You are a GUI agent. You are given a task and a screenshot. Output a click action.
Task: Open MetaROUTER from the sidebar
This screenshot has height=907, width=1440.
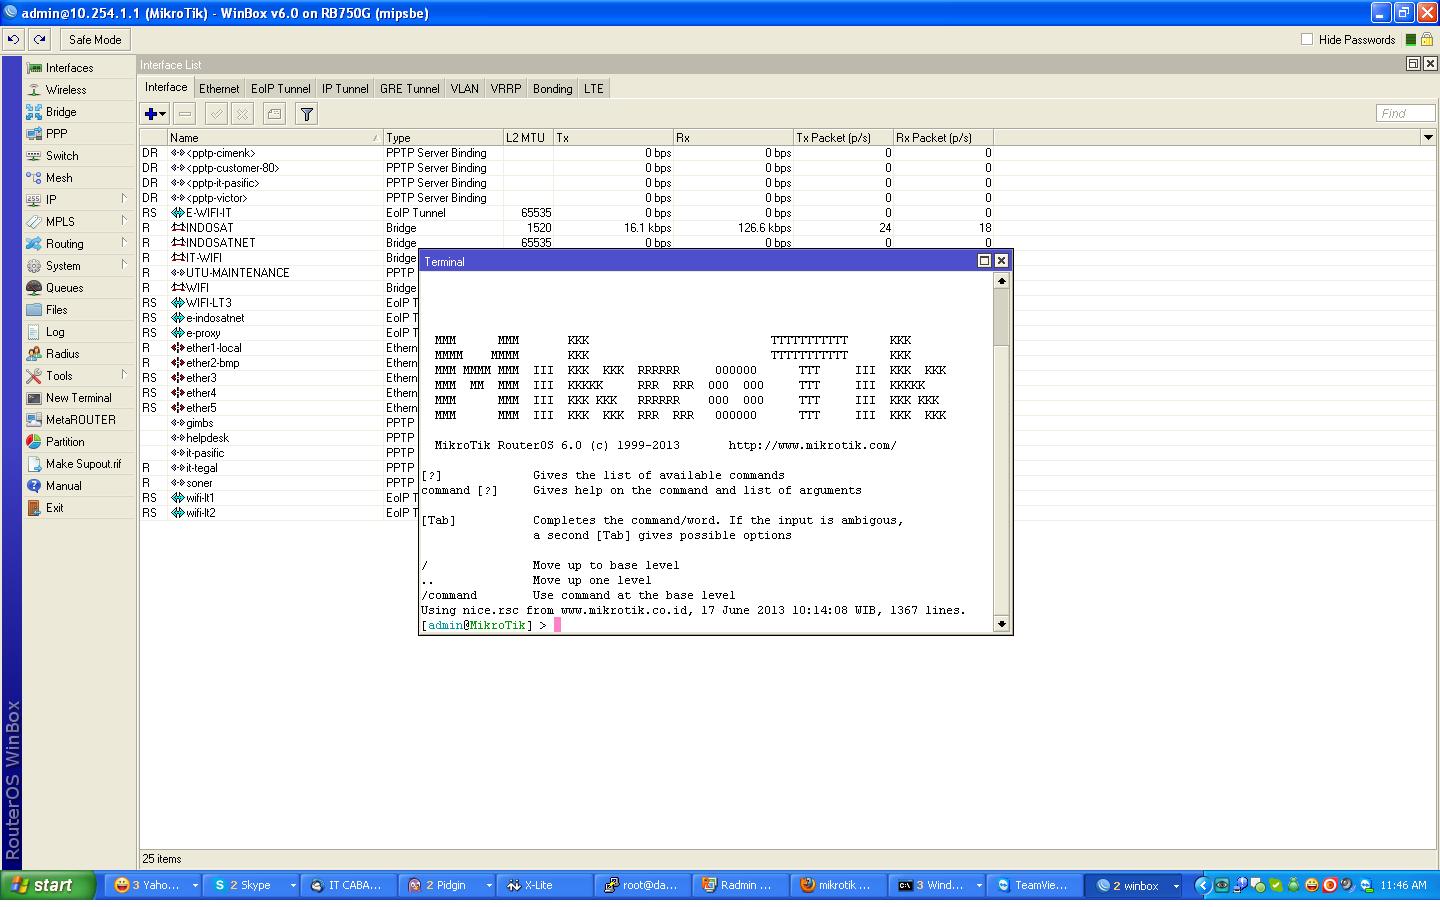80,420
